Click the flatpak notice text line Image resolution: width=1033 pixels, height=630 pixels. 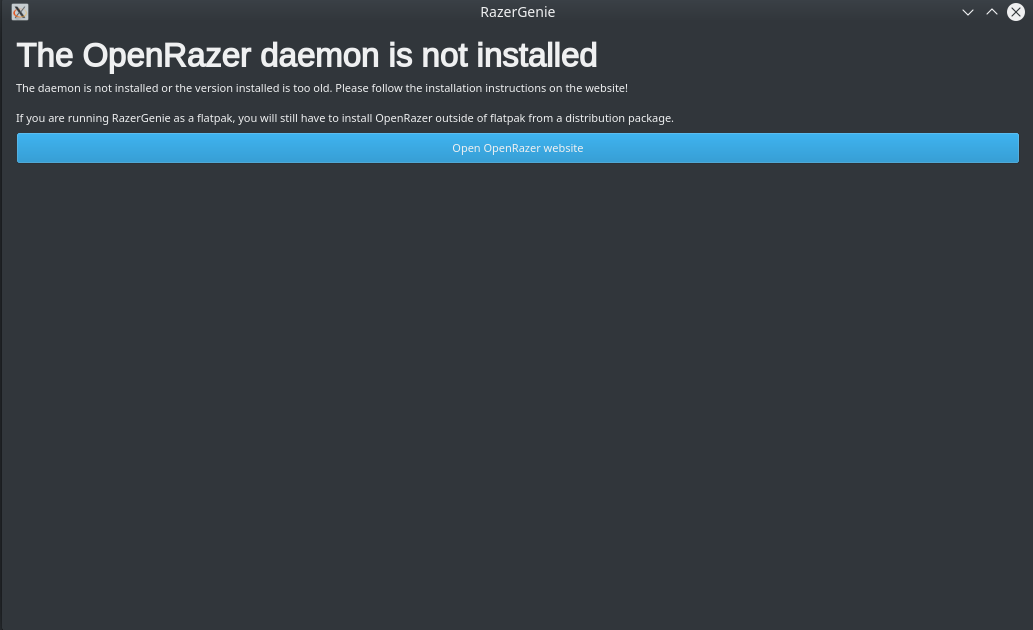click(344, 117)
